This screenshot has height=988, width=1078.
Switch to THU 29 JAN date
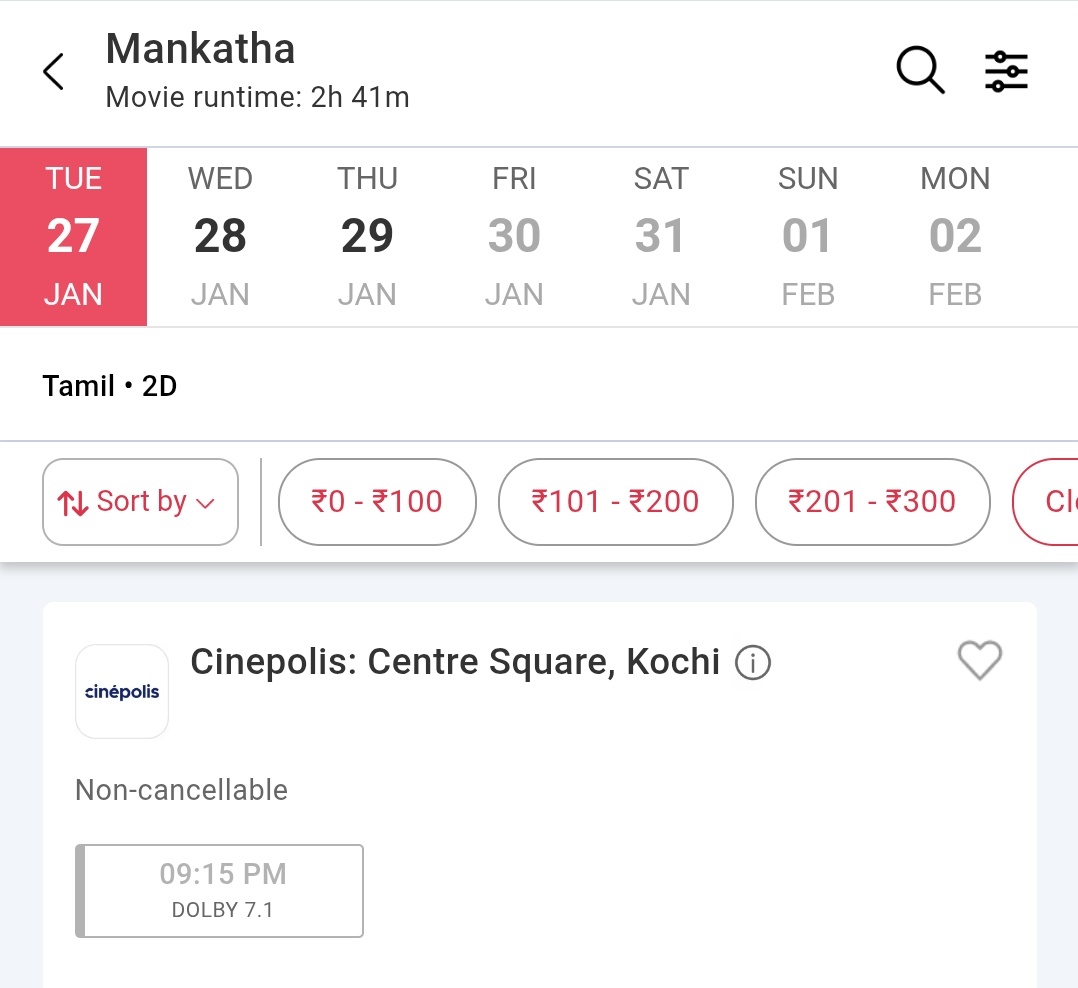click(367, 237)
